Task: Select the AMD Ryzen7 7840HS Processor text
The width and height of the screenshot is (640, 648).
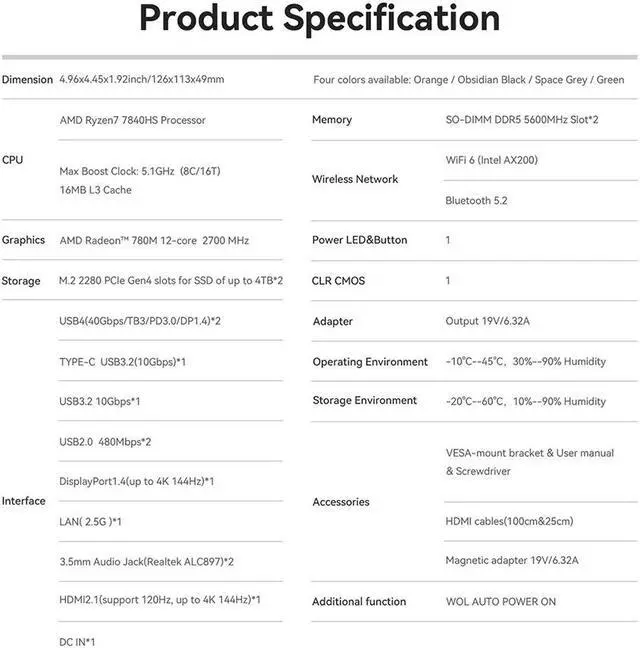Action: tap(132, 120)
